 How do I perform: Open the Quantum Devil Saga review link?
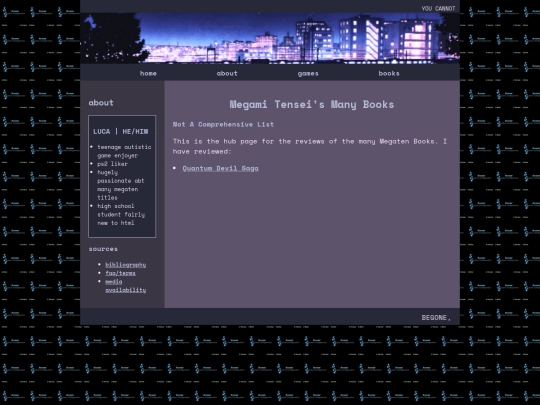(220, 168)
